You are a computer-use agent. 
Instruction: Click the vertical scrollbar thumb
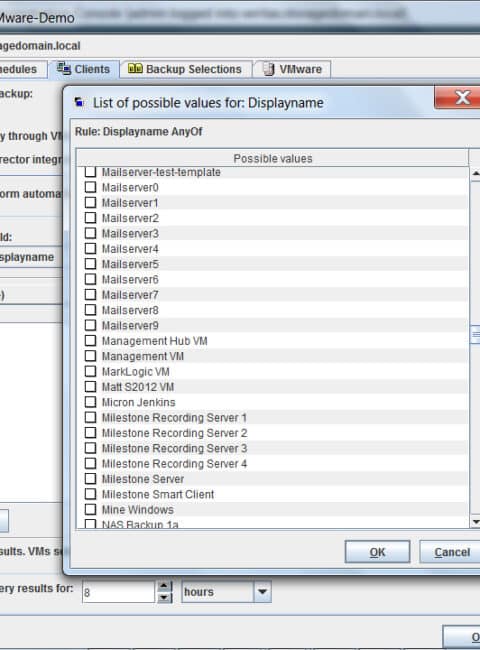pos(475,335)
